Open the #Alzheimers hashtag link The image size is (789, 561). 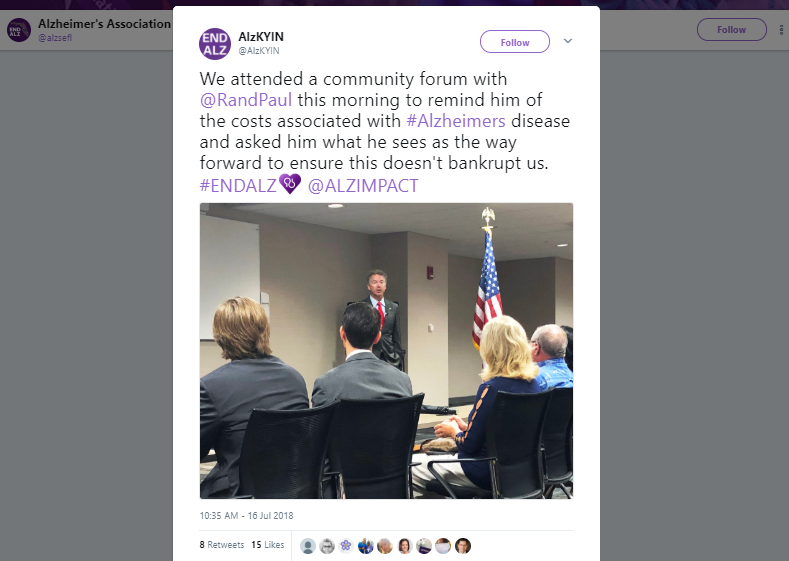click(456, 121)
